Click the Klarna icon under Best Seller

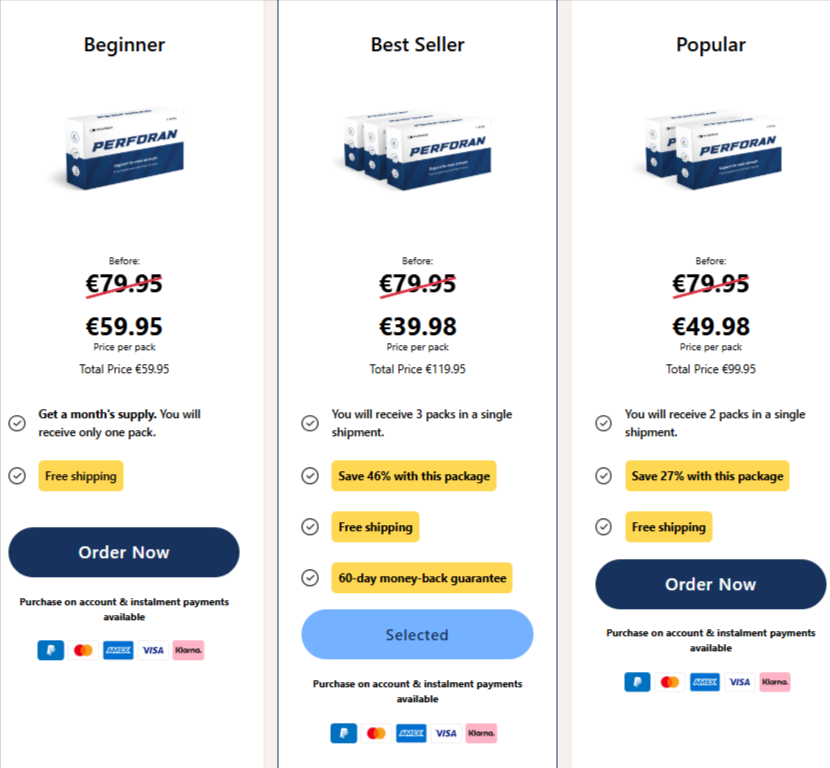481,733
